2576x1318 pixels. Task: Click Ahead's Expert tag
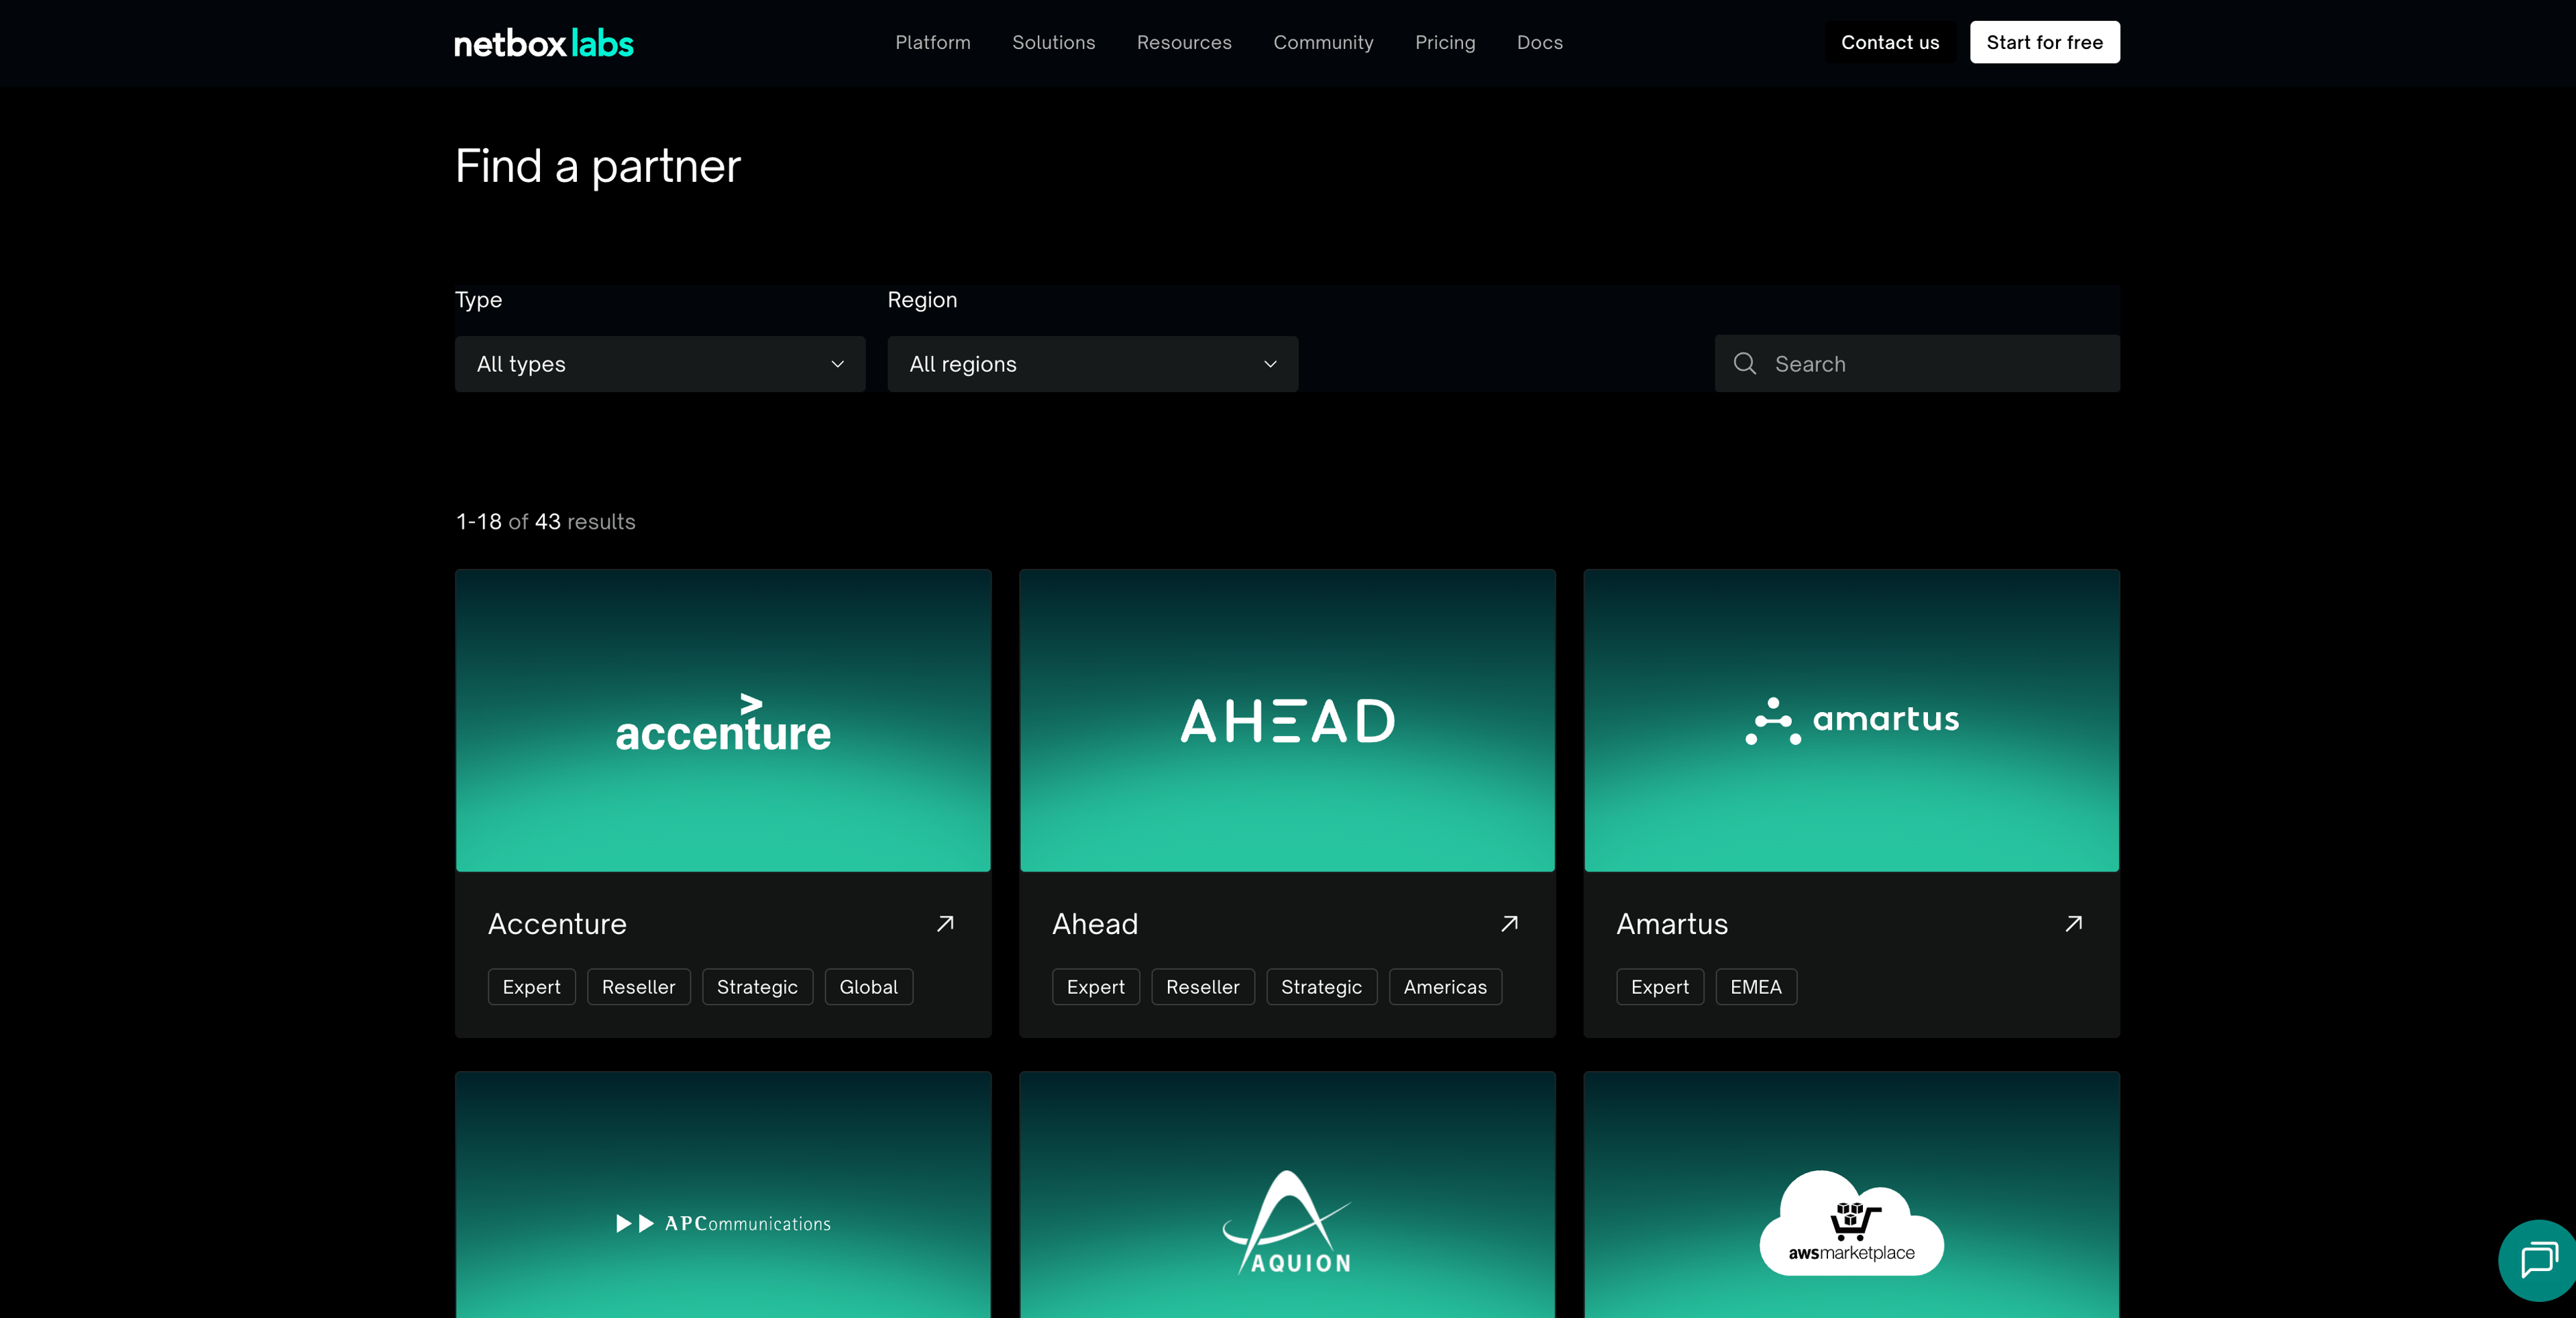click(1095, 987)
